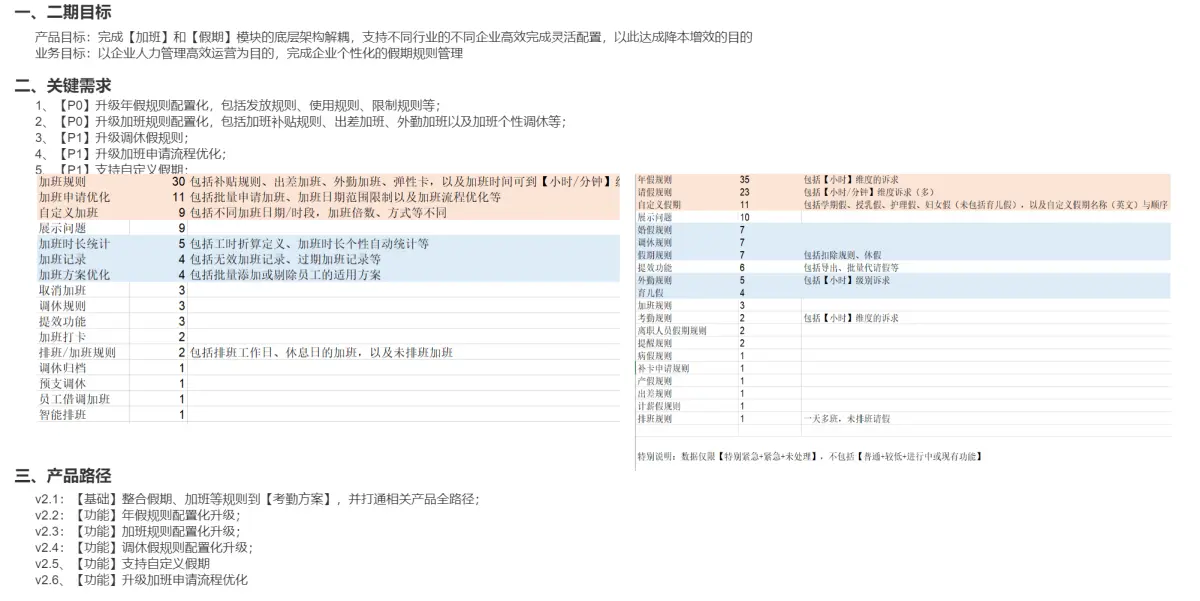The image size is (1200, 601).
Task: Select the '智能排班' row label
Action: [63, 415]
